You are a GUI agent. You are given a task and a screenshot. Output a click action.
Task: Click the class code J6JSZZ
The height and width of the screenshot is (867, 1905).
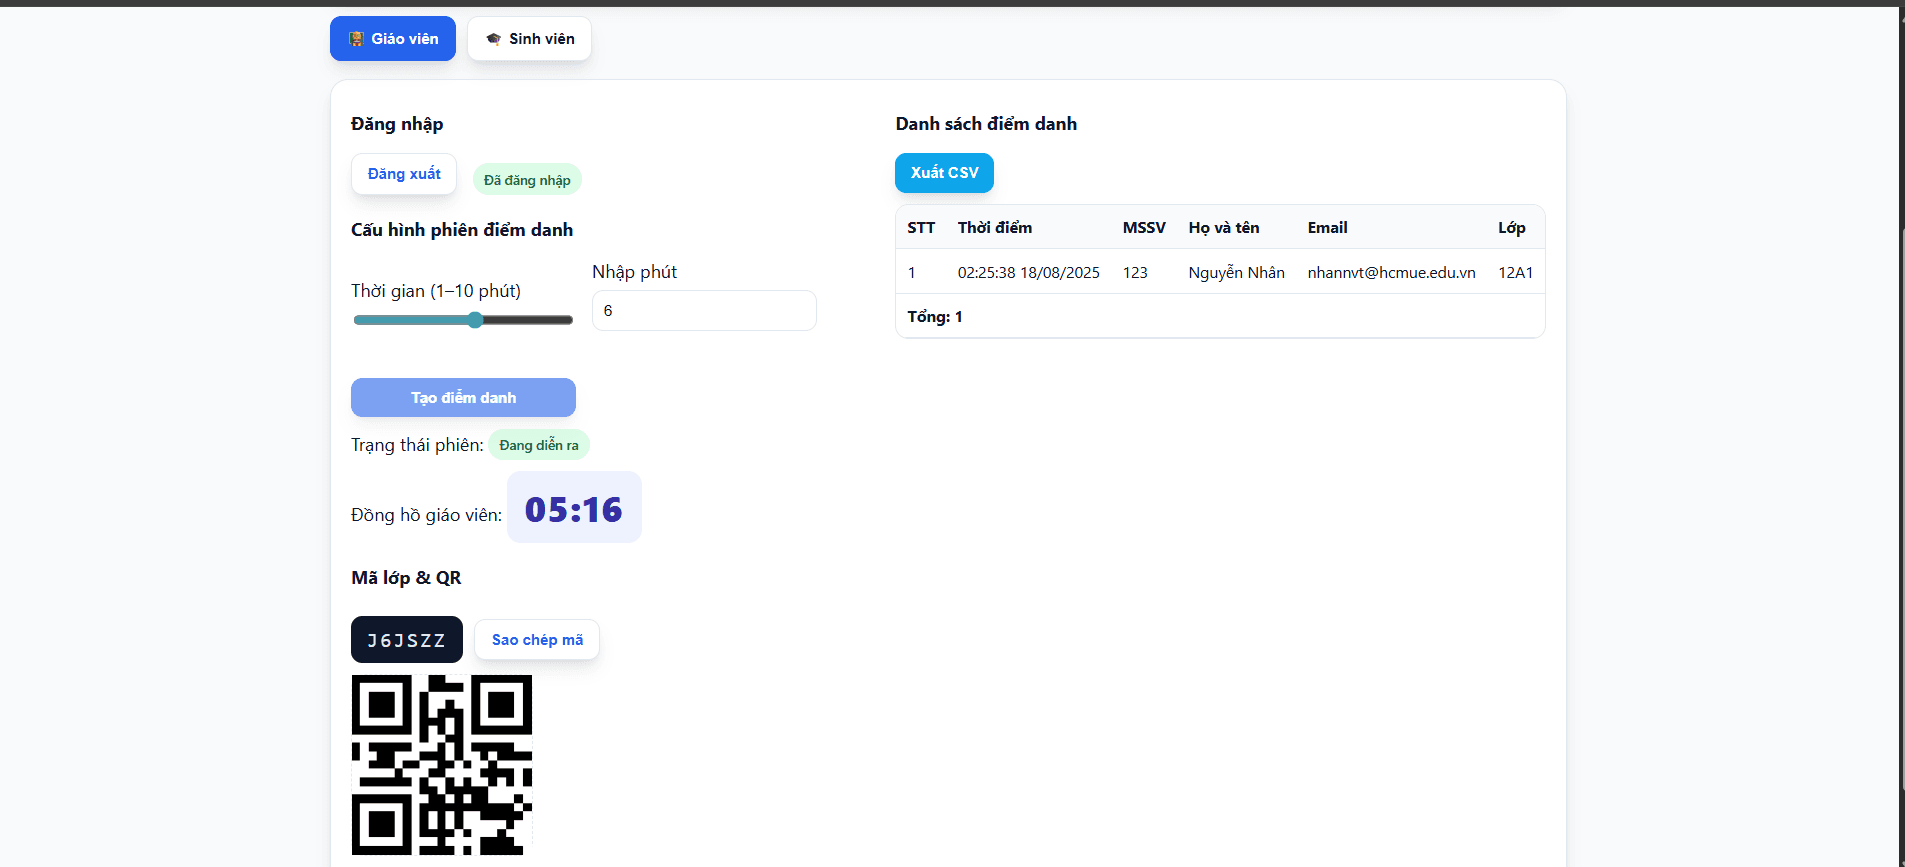407,640
